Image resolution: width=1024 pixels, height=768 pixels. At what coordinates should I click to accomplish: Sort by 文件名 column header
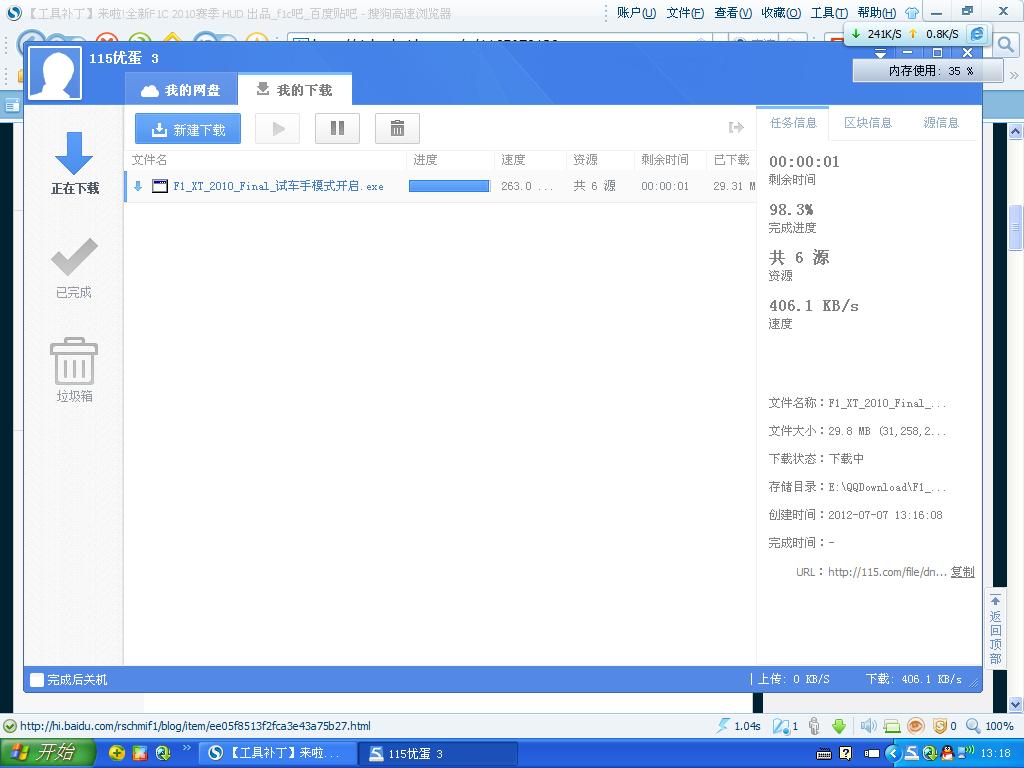click(x=150, y=160)
